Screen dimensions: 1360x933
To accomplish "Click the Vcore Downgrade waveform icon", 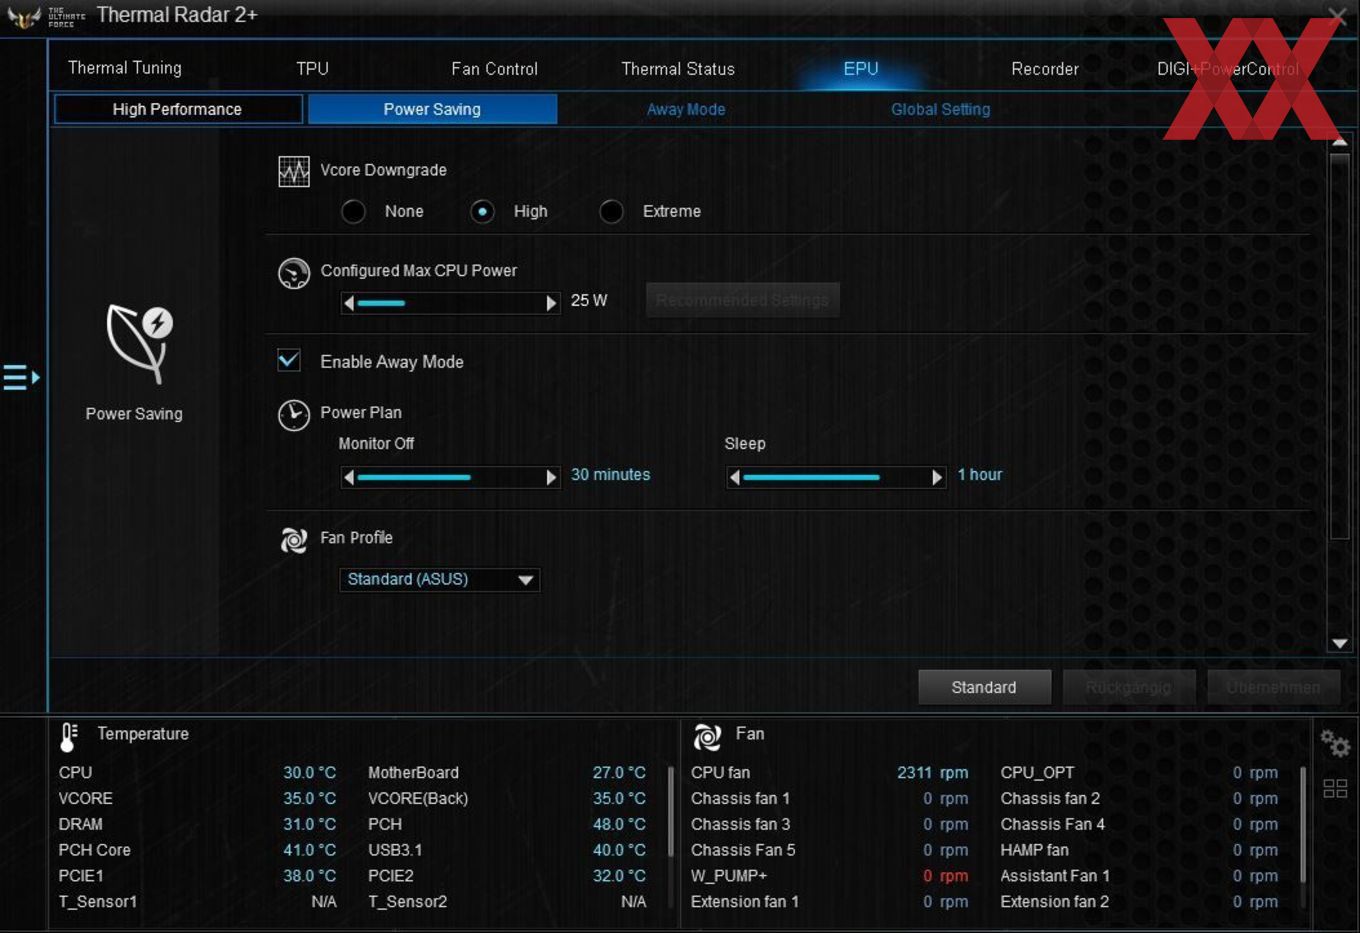I will [294, 171].
